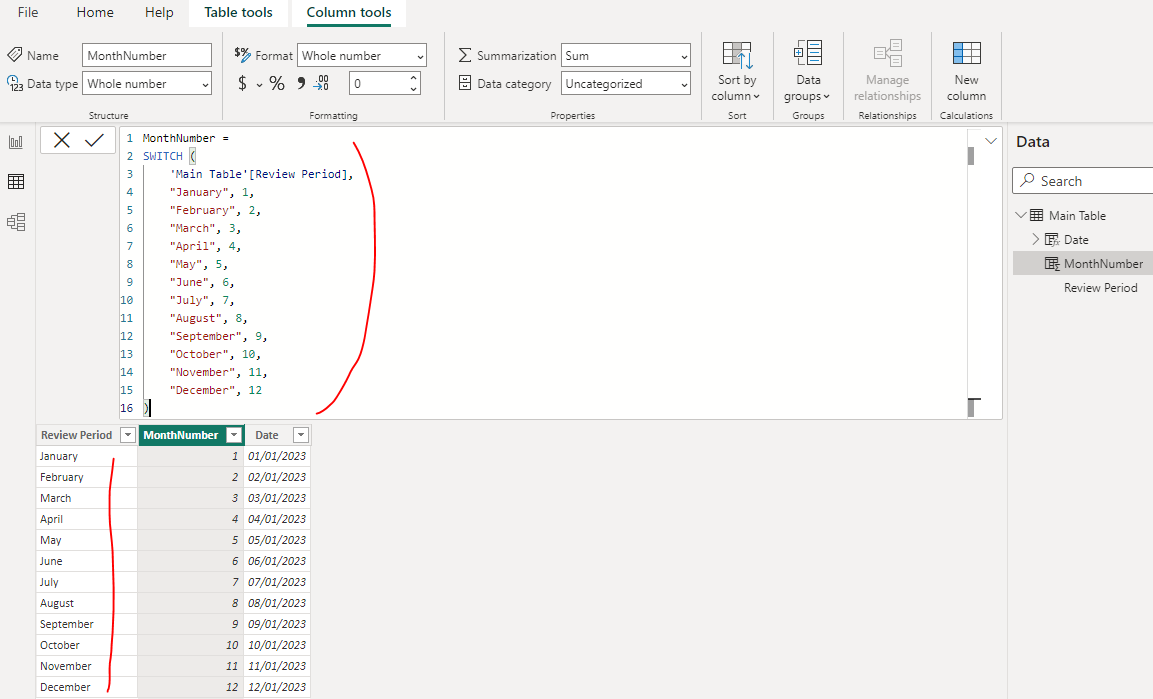Screen dimensions: 1153x699
Task: Click the MonthNumber column icon
Action: [x=1052, y=264]
